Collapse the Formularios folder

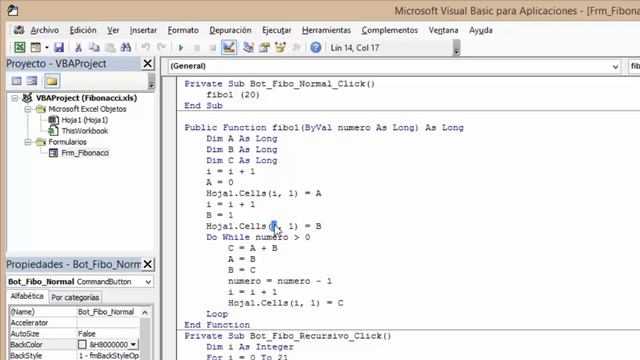[x=27, y=142]
